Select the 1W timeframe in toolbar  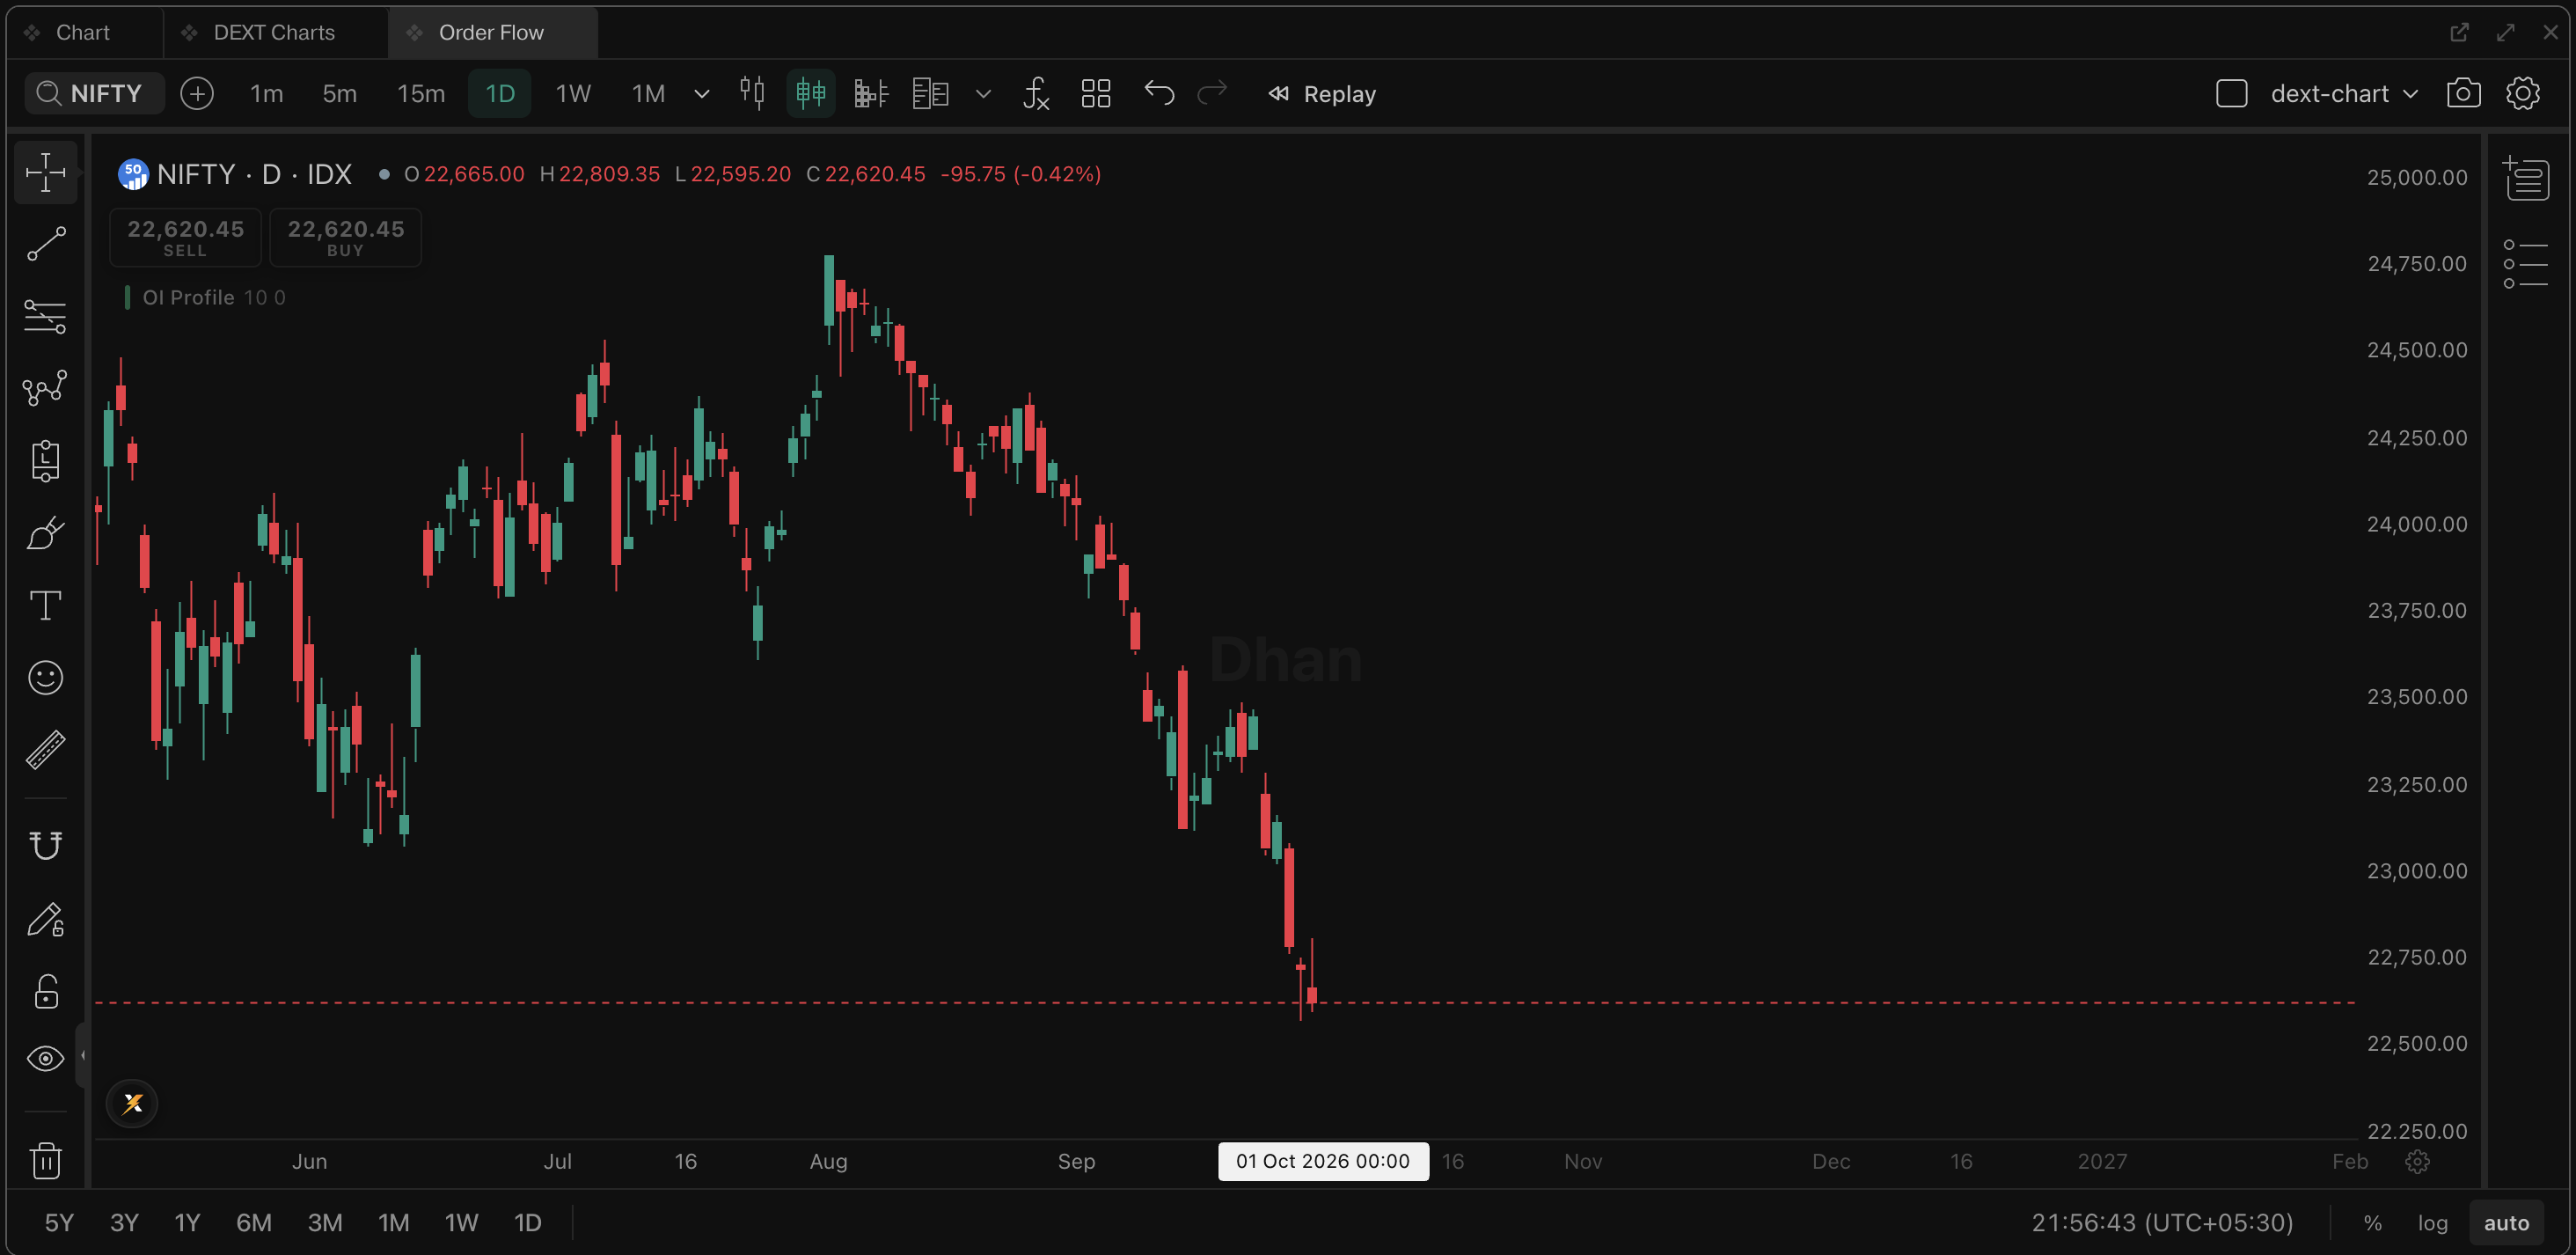573,94
